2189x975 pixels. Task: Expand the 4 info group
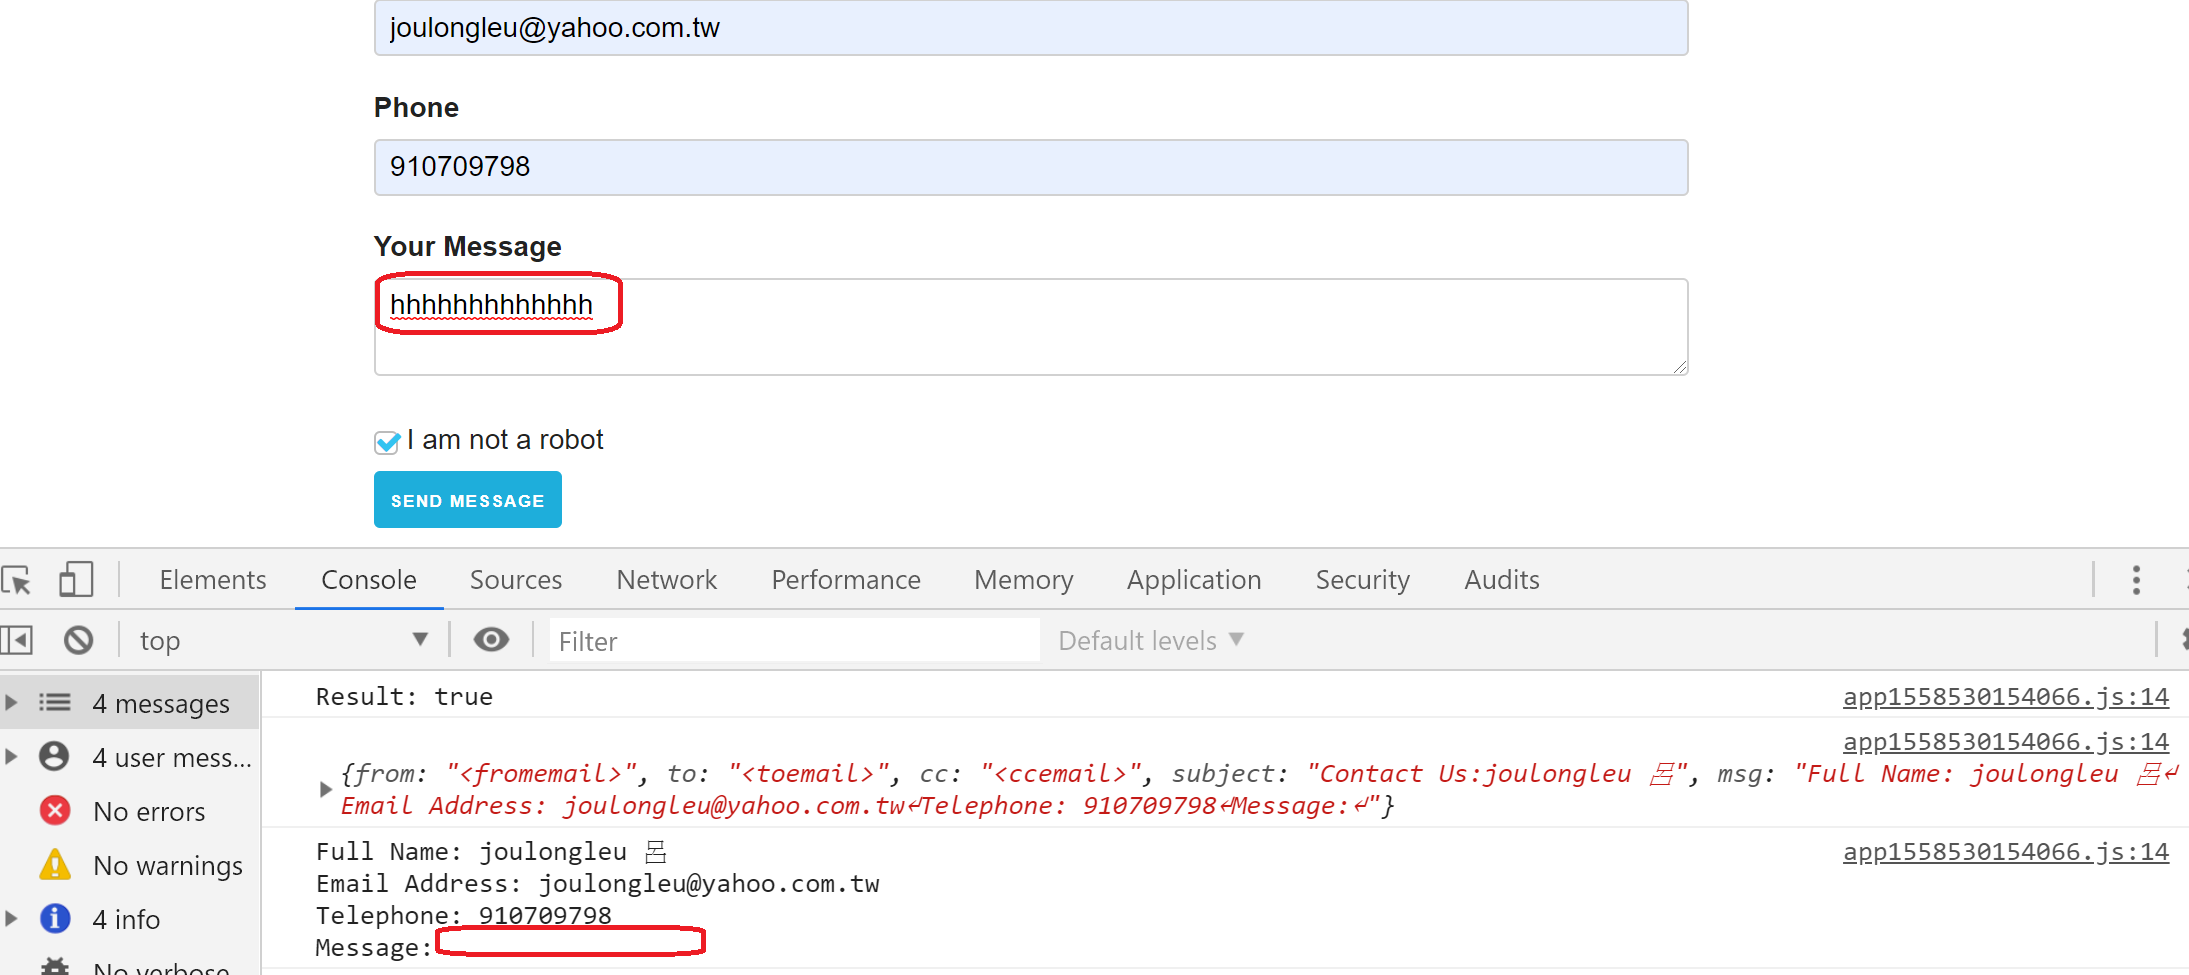(x=11, y=918)
